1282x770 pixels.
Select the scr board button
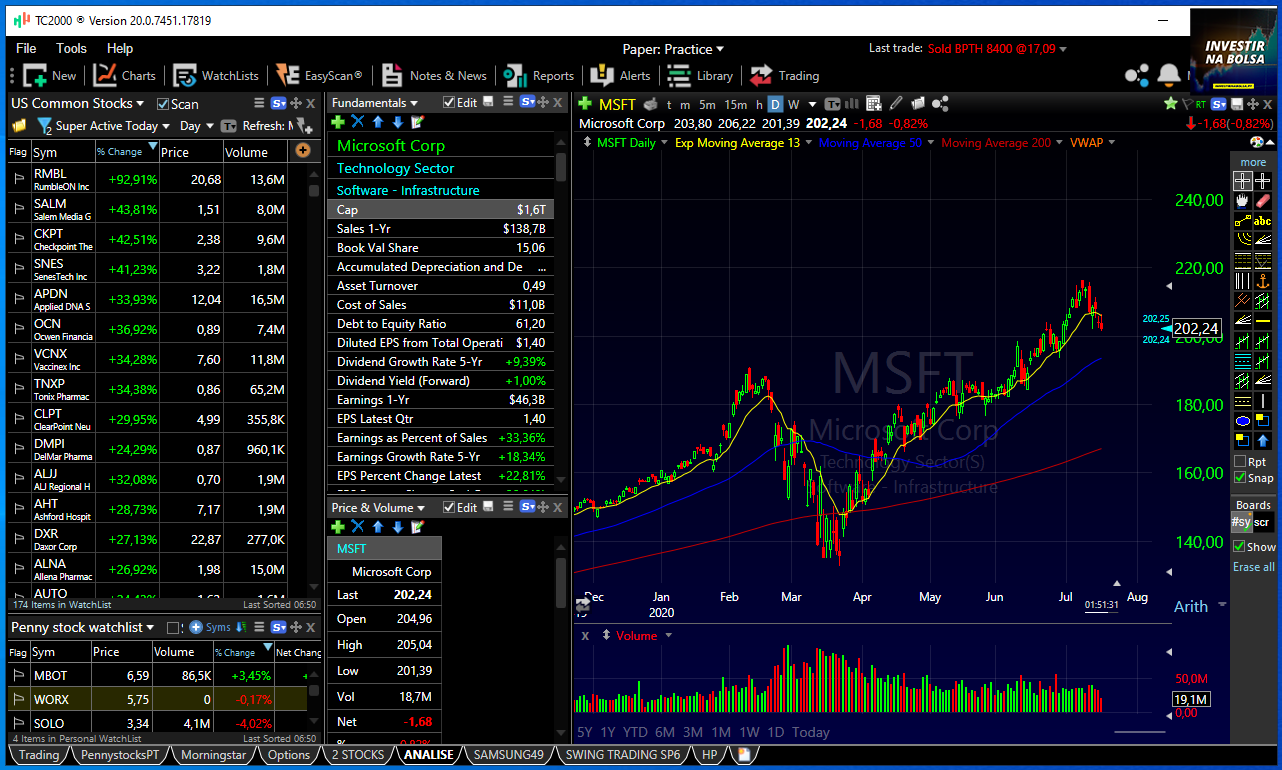(x=1262, y=522)
